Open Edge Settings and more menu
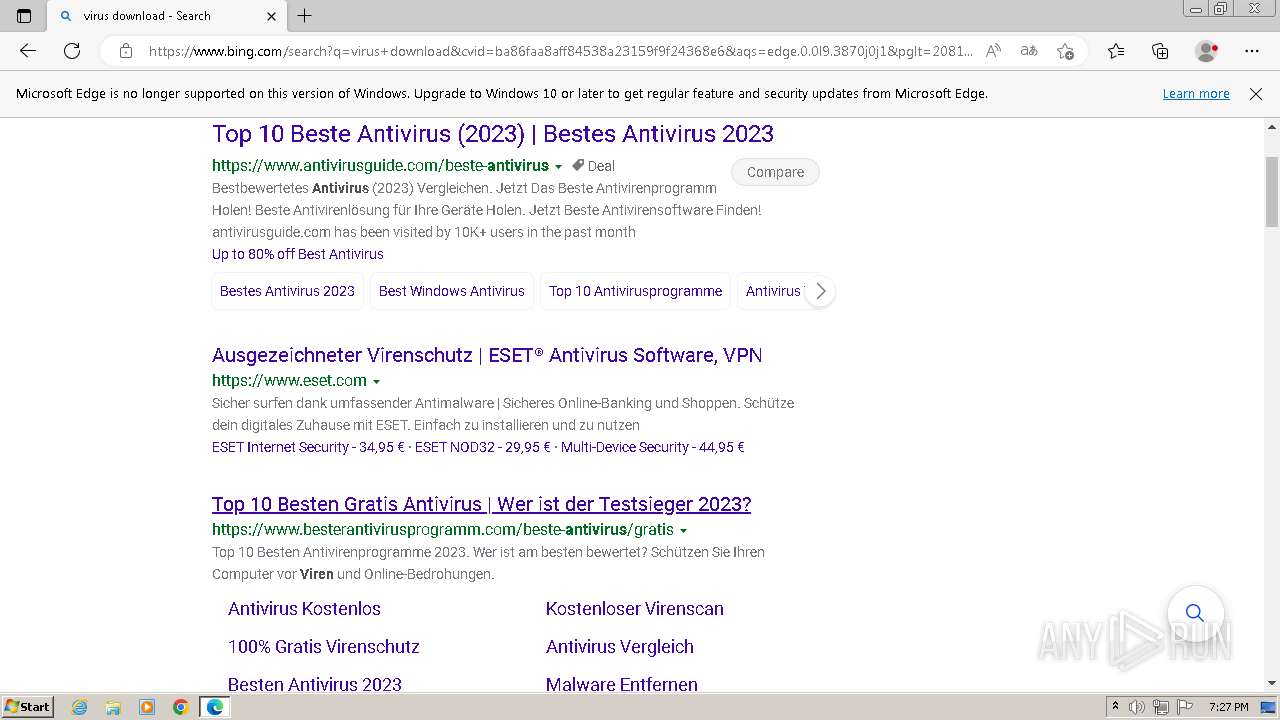 (x=1252, y=51)
